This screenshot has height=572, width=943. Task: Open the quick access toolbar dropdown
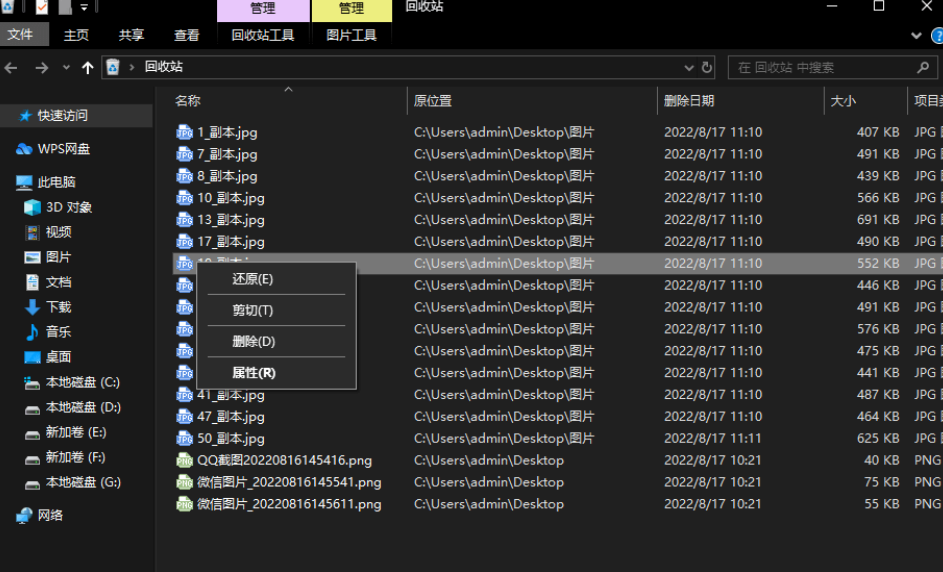coord(84,7)
